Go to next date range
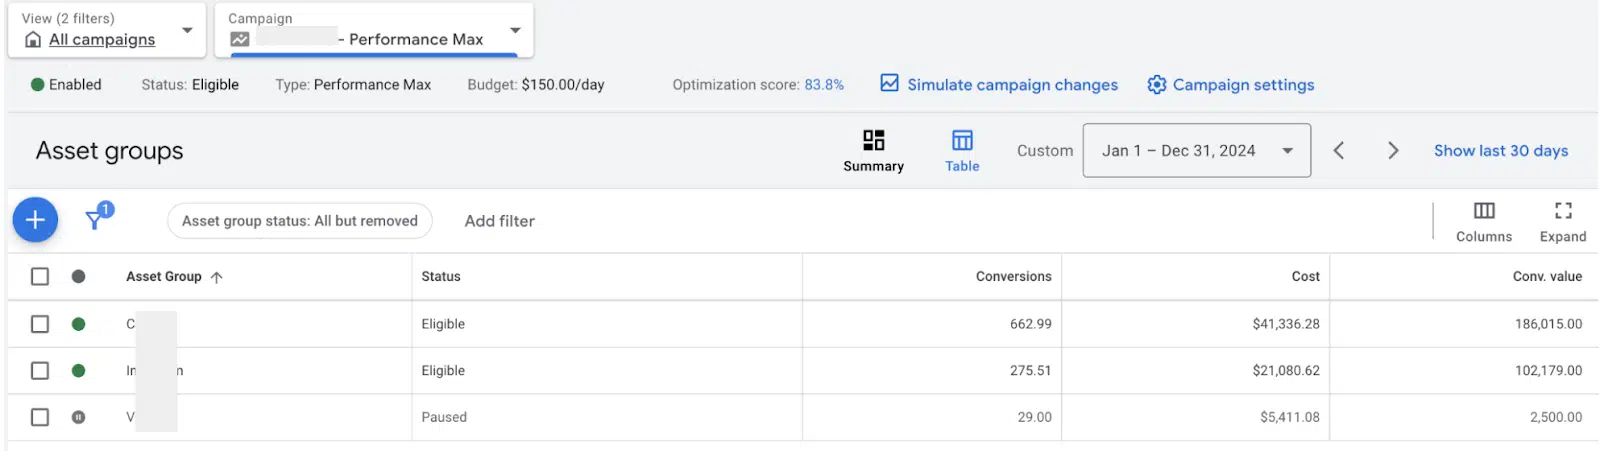The height and width of the screenshot is (451, 1600). [1393, 151]
